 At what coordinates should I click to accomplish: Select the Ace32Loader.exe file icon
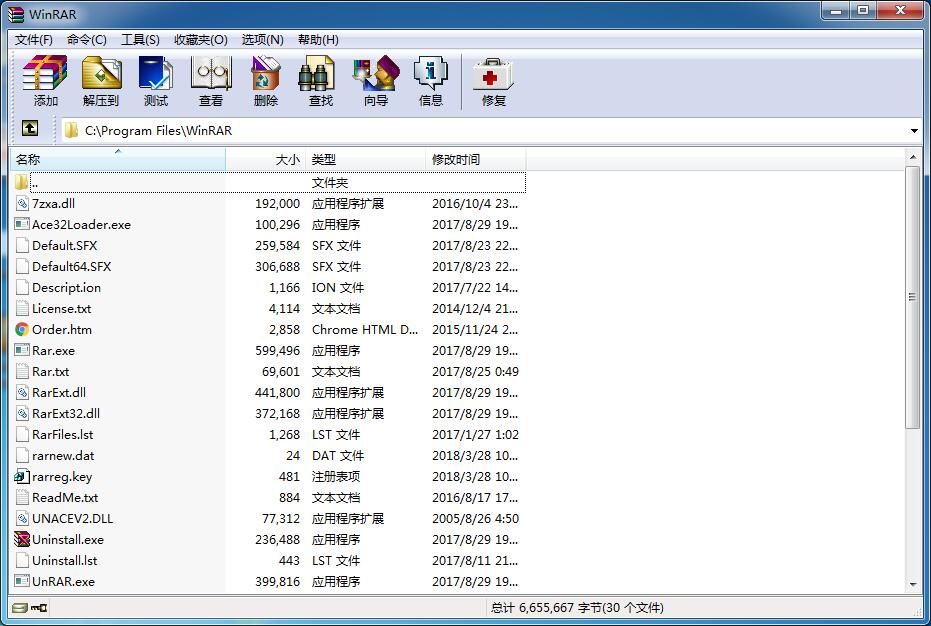point(22,225)
